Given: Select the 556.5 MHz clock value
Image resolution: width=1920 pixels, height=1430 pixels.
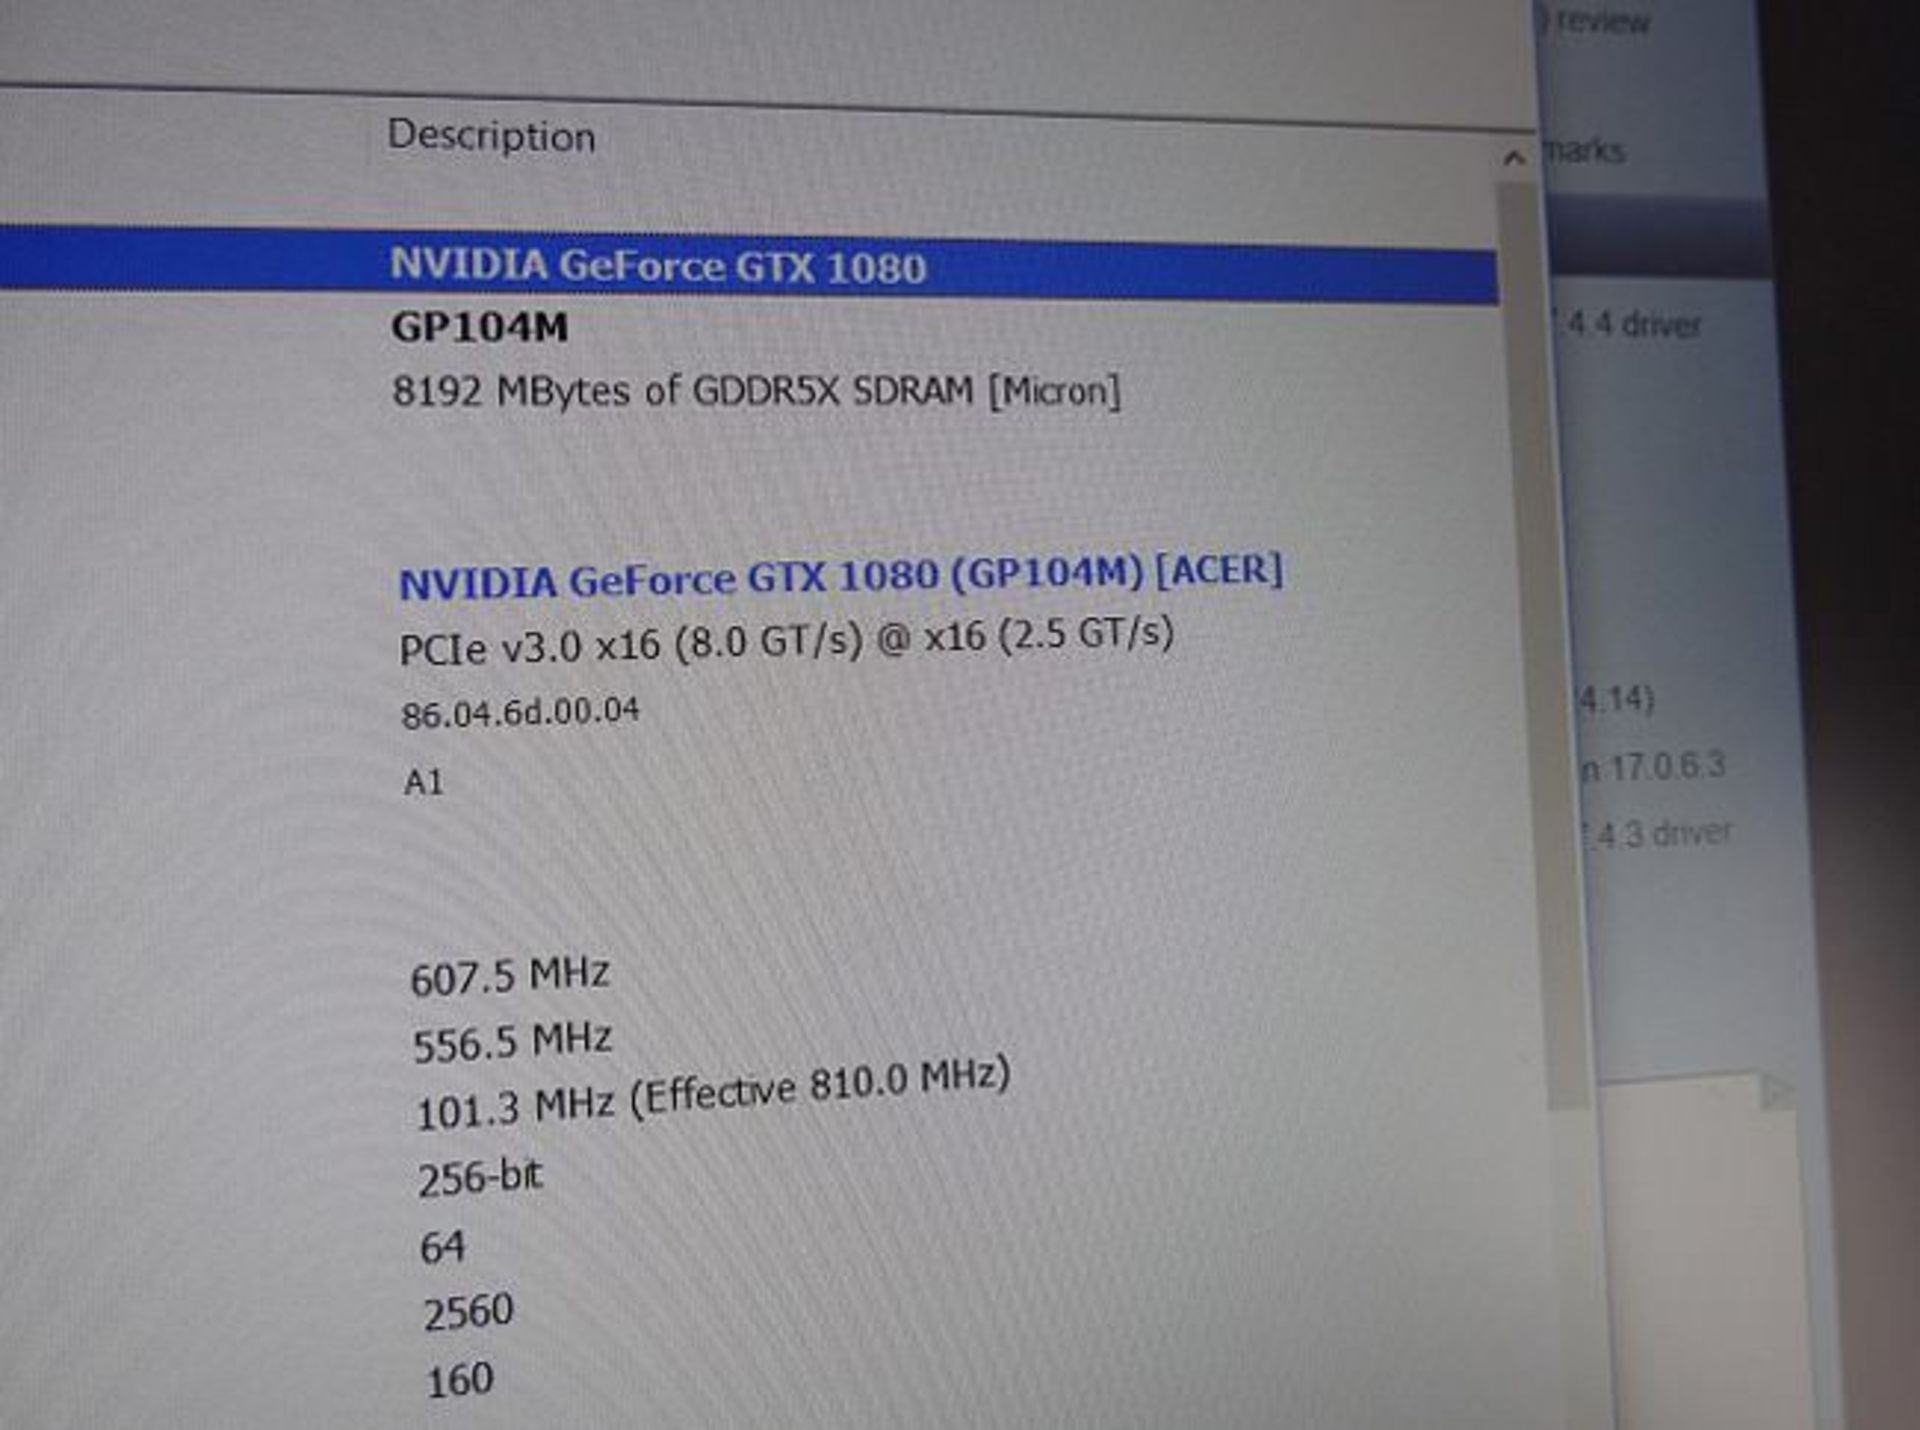Looking at the screenshot, I should (512, 1041).
